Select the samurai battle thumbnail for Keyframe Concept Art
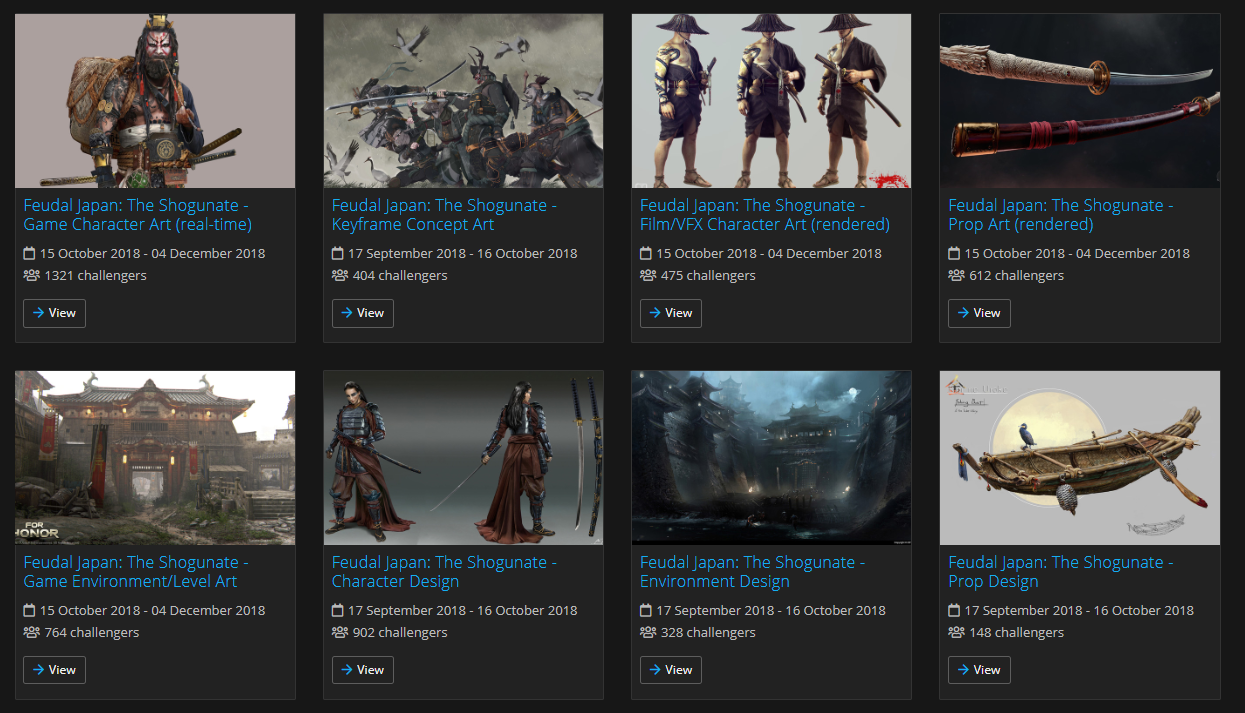1245x713 pixels. tap(463, 101)
